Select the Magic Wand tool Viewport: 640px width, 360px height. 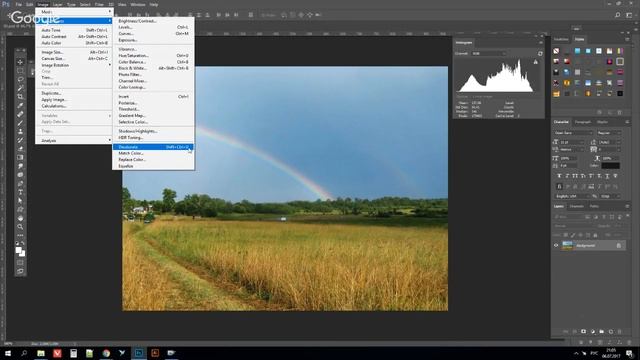(x=20, y=88)
